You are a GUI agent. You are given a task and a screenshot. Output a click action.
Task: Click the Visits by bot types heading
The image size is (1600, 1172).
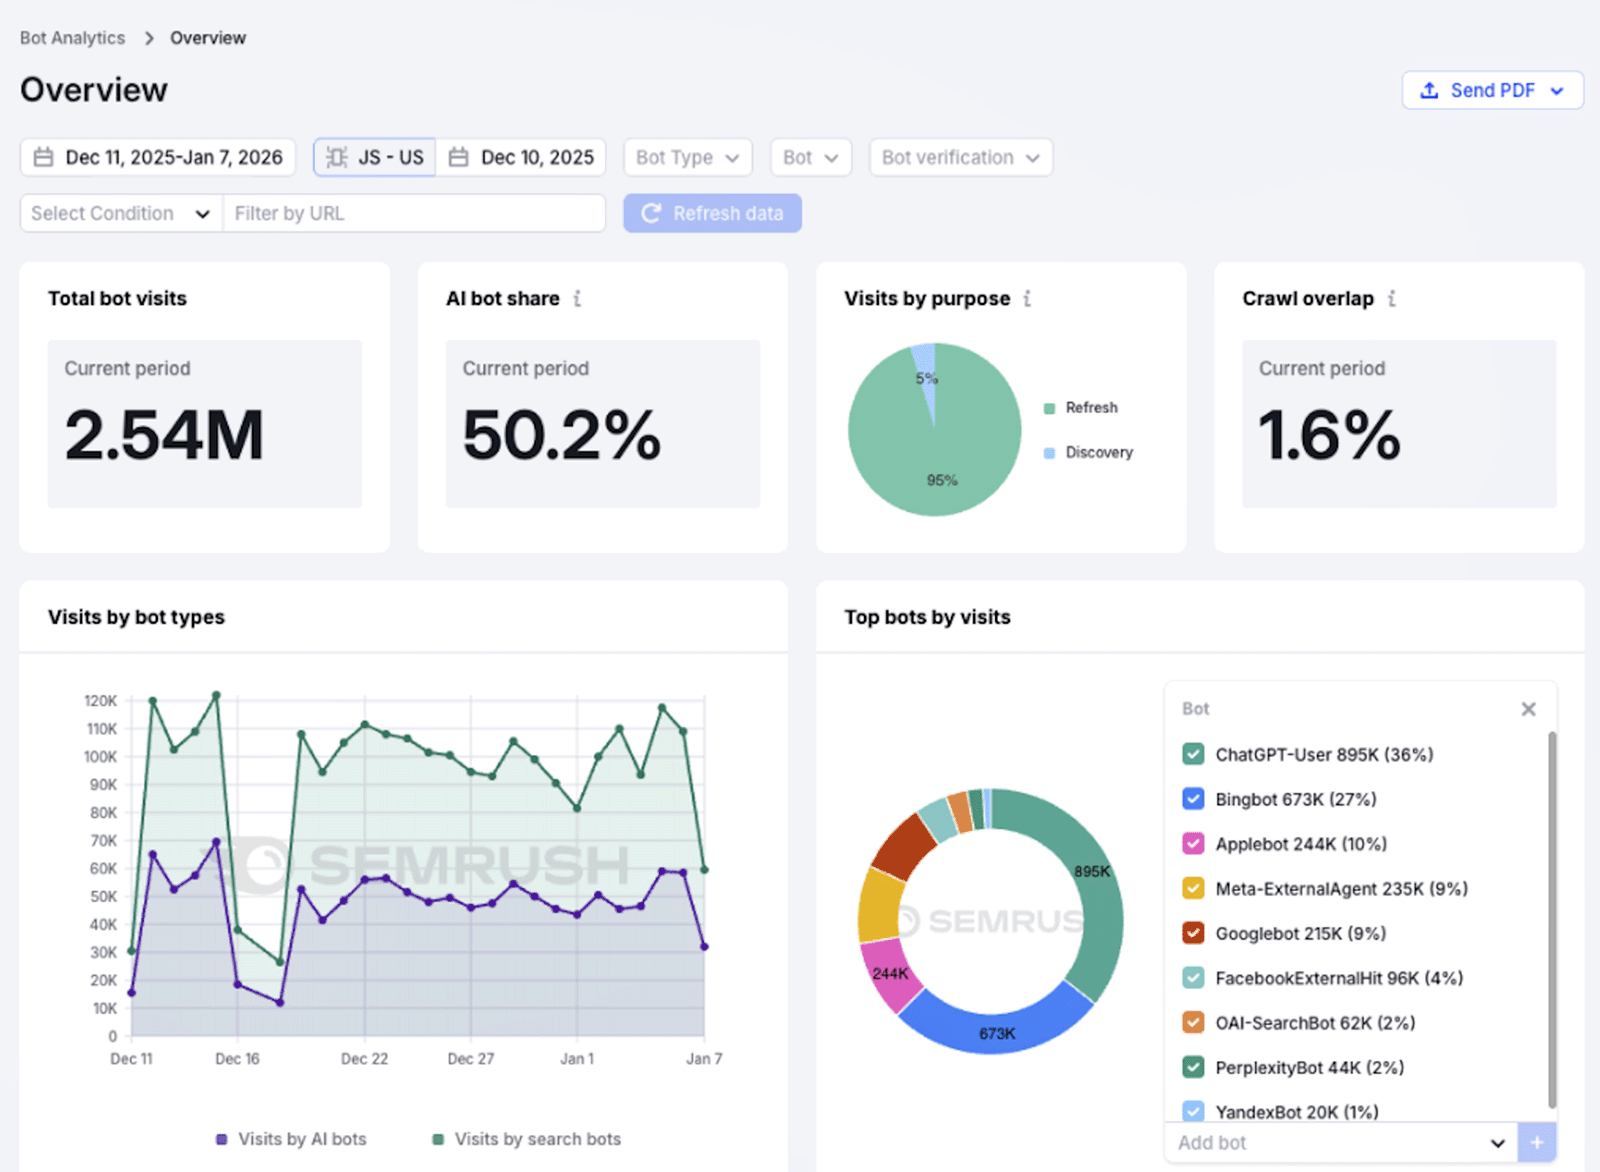[x=136, y=617]
